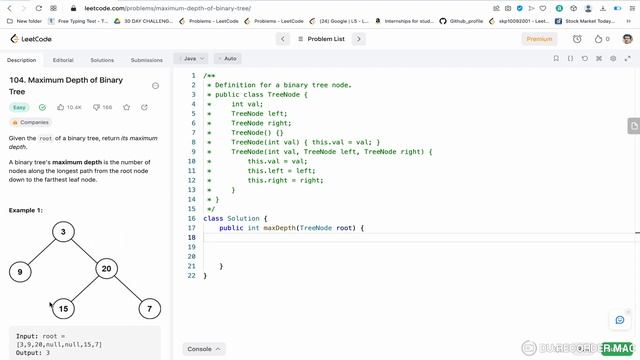
Task: Open the LeetCode profile avatar
Action: 627,39
